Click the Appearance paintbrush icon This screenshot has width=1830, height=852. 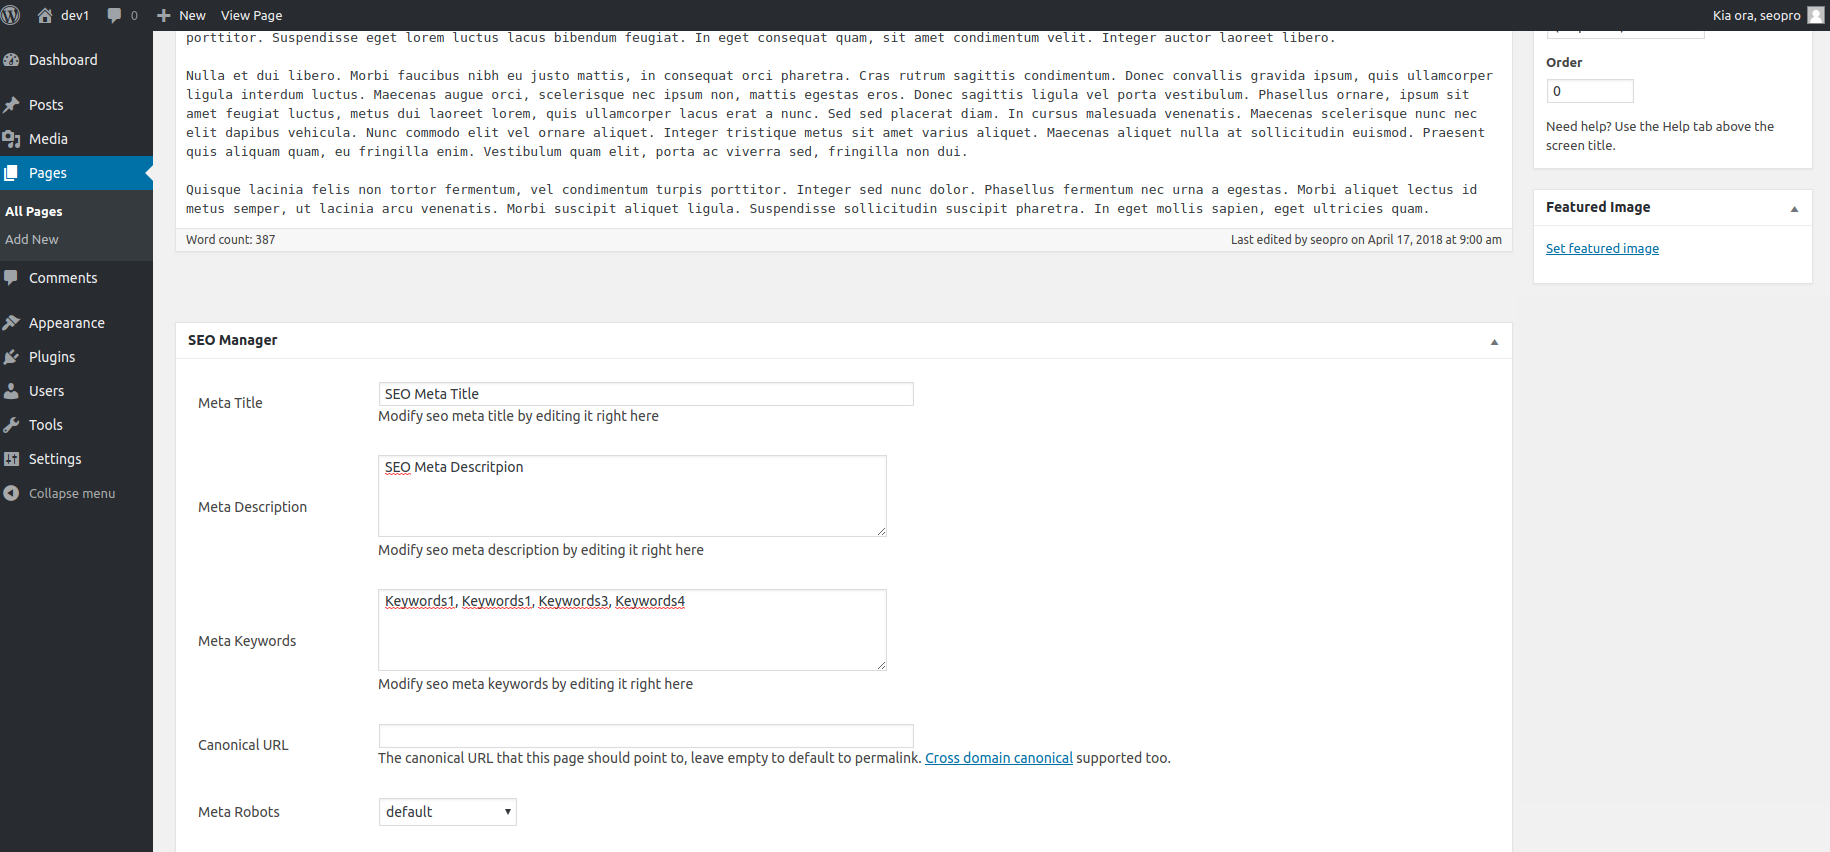12,323
